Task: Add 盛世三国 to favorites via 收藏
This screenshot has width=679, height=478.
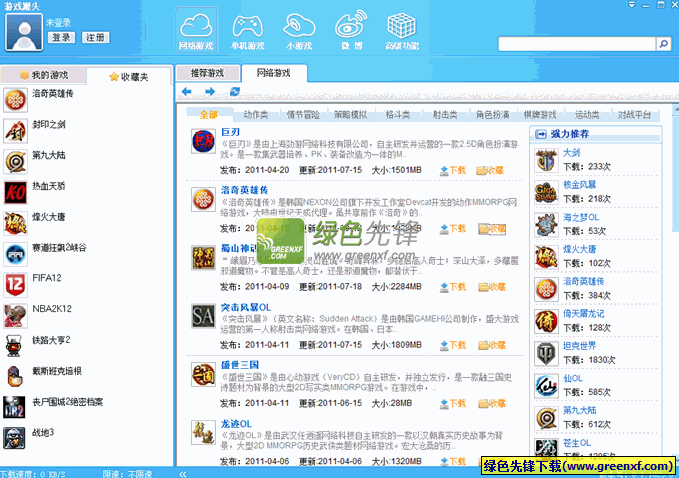Action: 491,404
